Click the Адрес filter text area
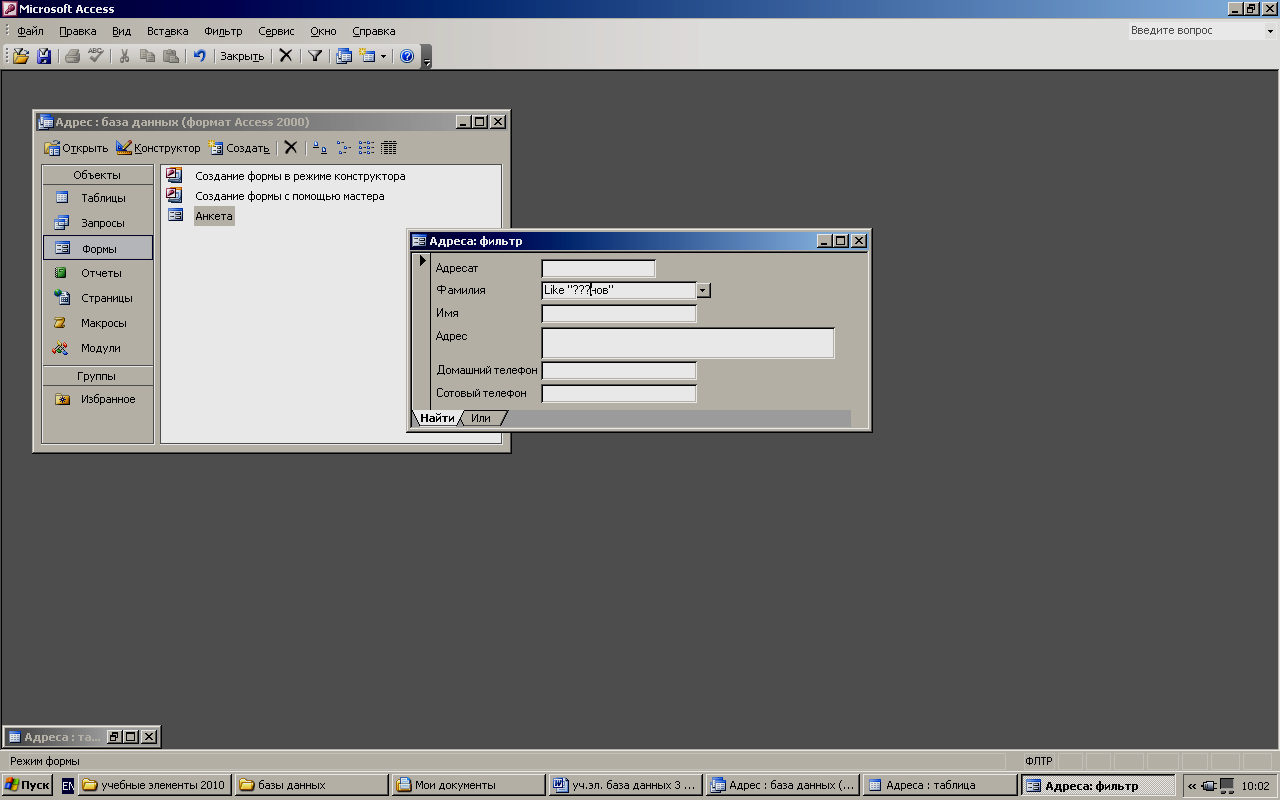The width and height of the screenshot is (1280, 800). (687, 342)
